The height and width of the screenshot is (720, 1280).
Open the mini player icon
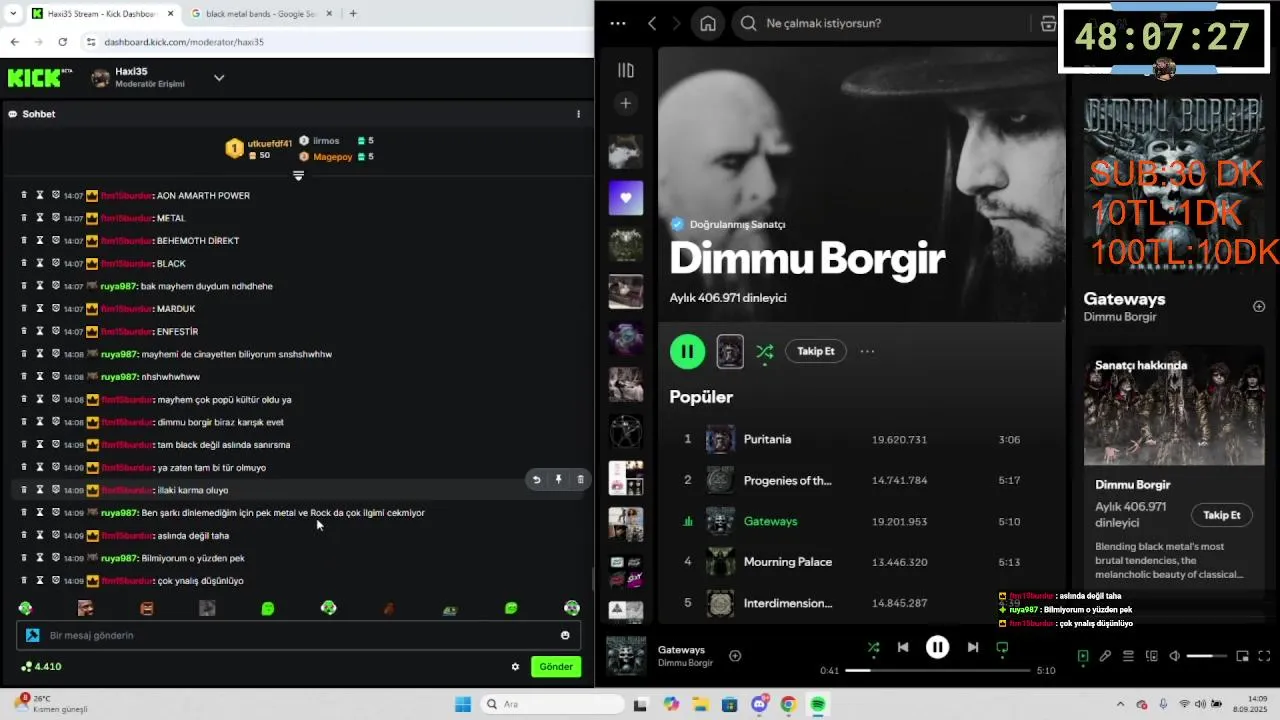click(1242, 656)
